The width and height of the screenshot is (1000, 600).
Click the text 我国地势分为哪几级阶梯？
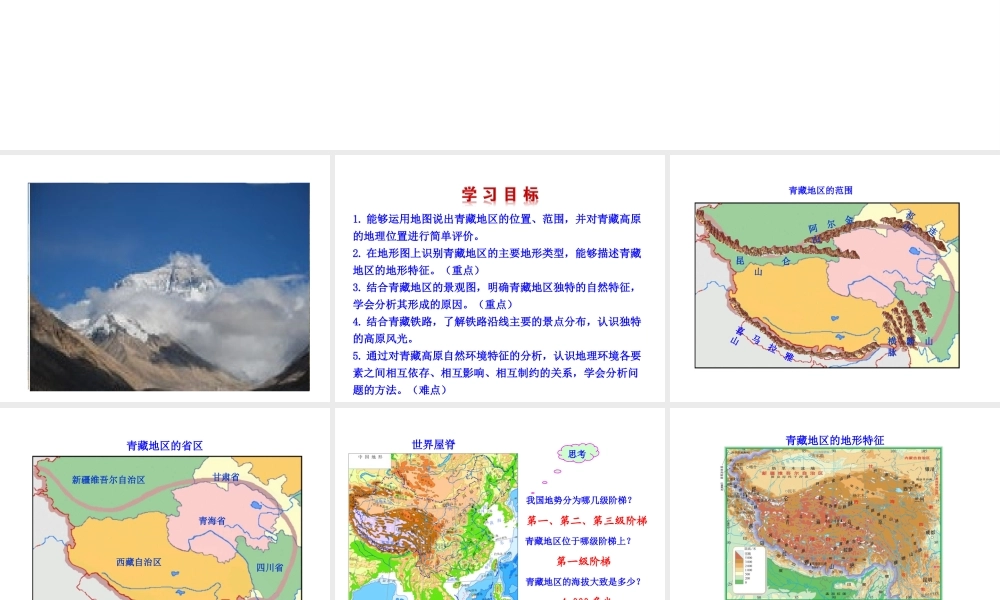[x=579, y=500]
